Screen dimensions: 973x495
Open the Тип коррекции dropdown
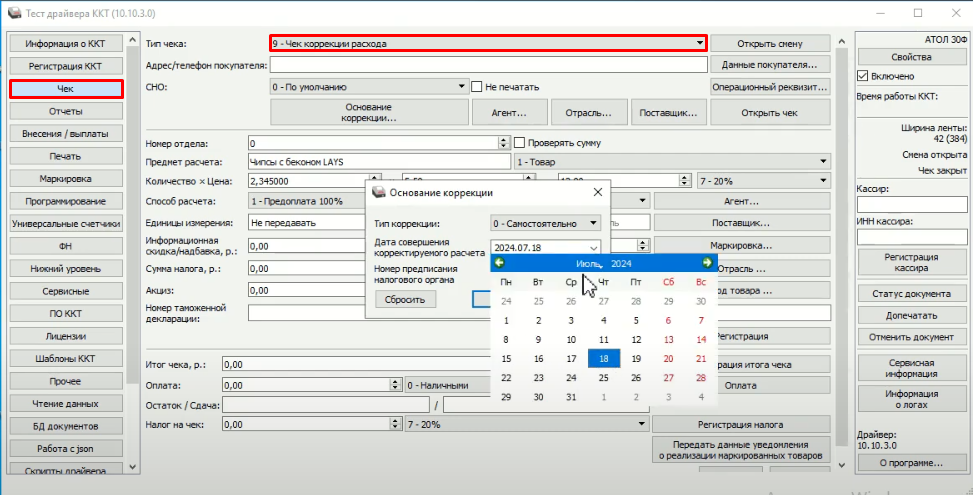pyautogui.click(x=594, y=223)
